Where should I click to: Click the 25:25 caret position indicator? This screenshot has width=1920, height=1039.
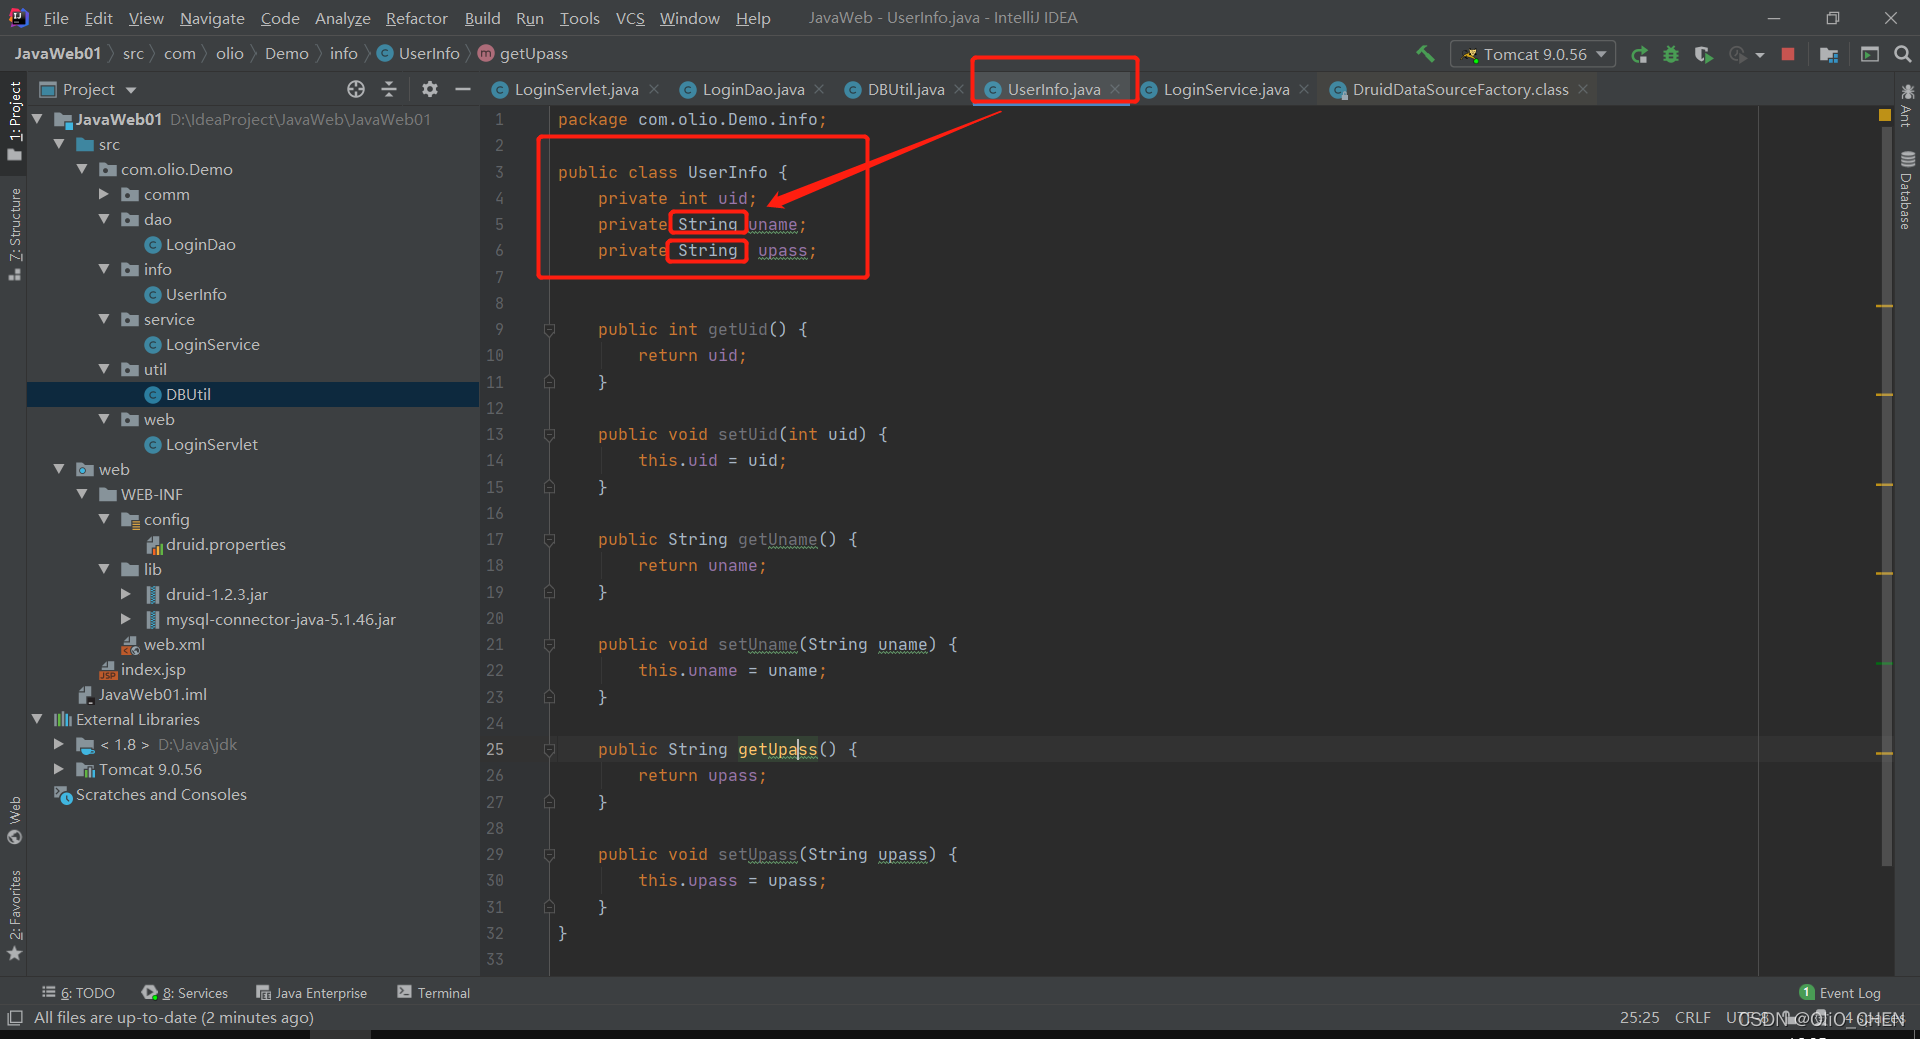1639,1017
